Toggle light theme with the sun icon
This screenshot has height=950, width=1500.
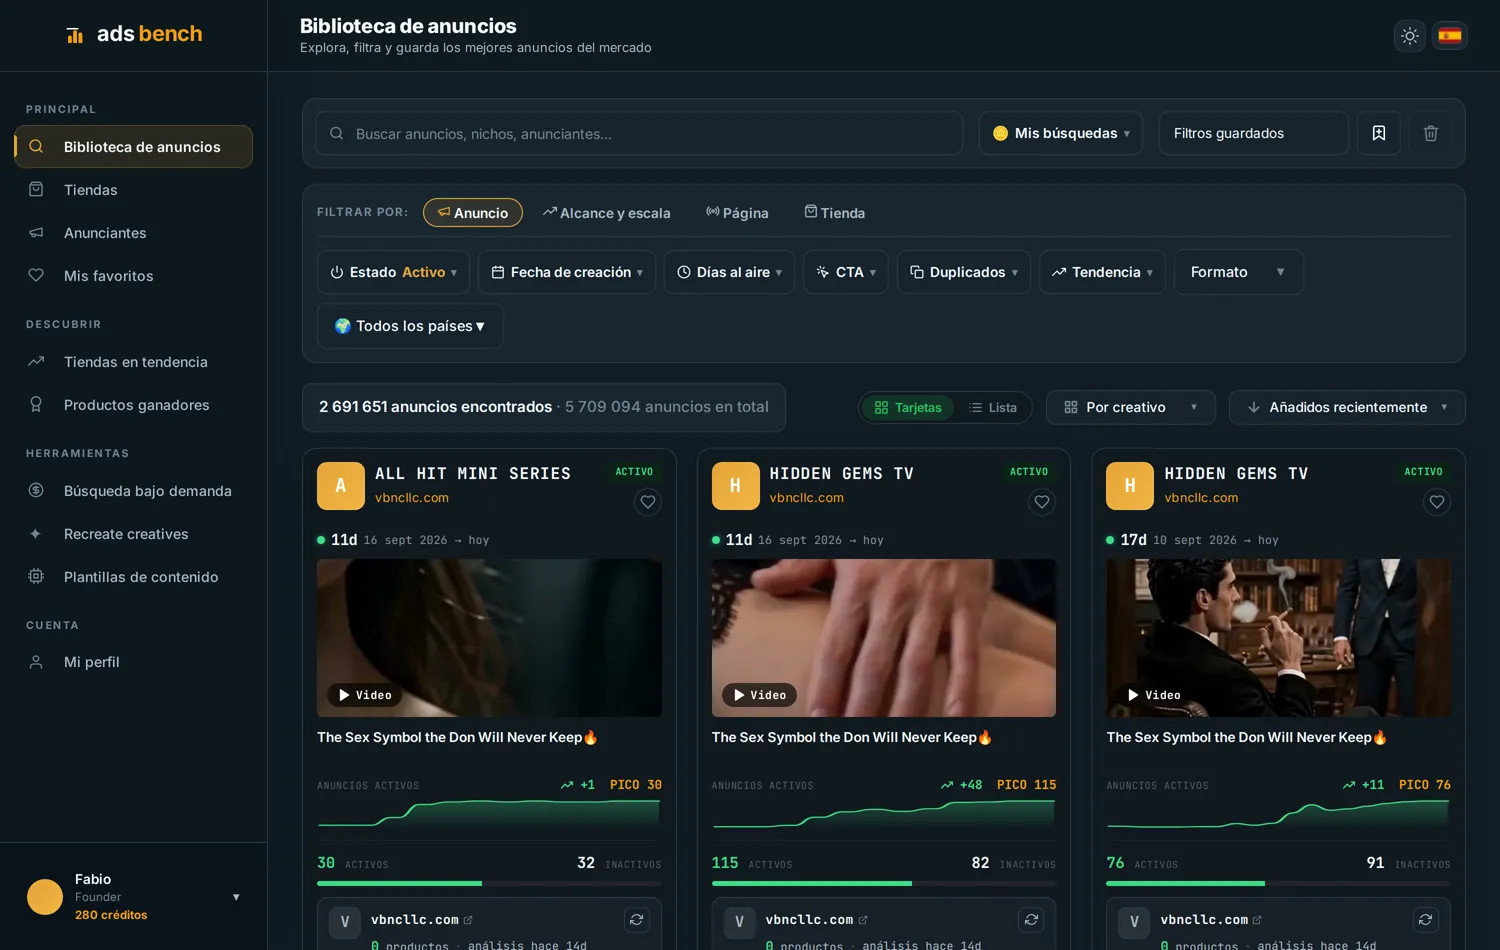[1410, 36]
